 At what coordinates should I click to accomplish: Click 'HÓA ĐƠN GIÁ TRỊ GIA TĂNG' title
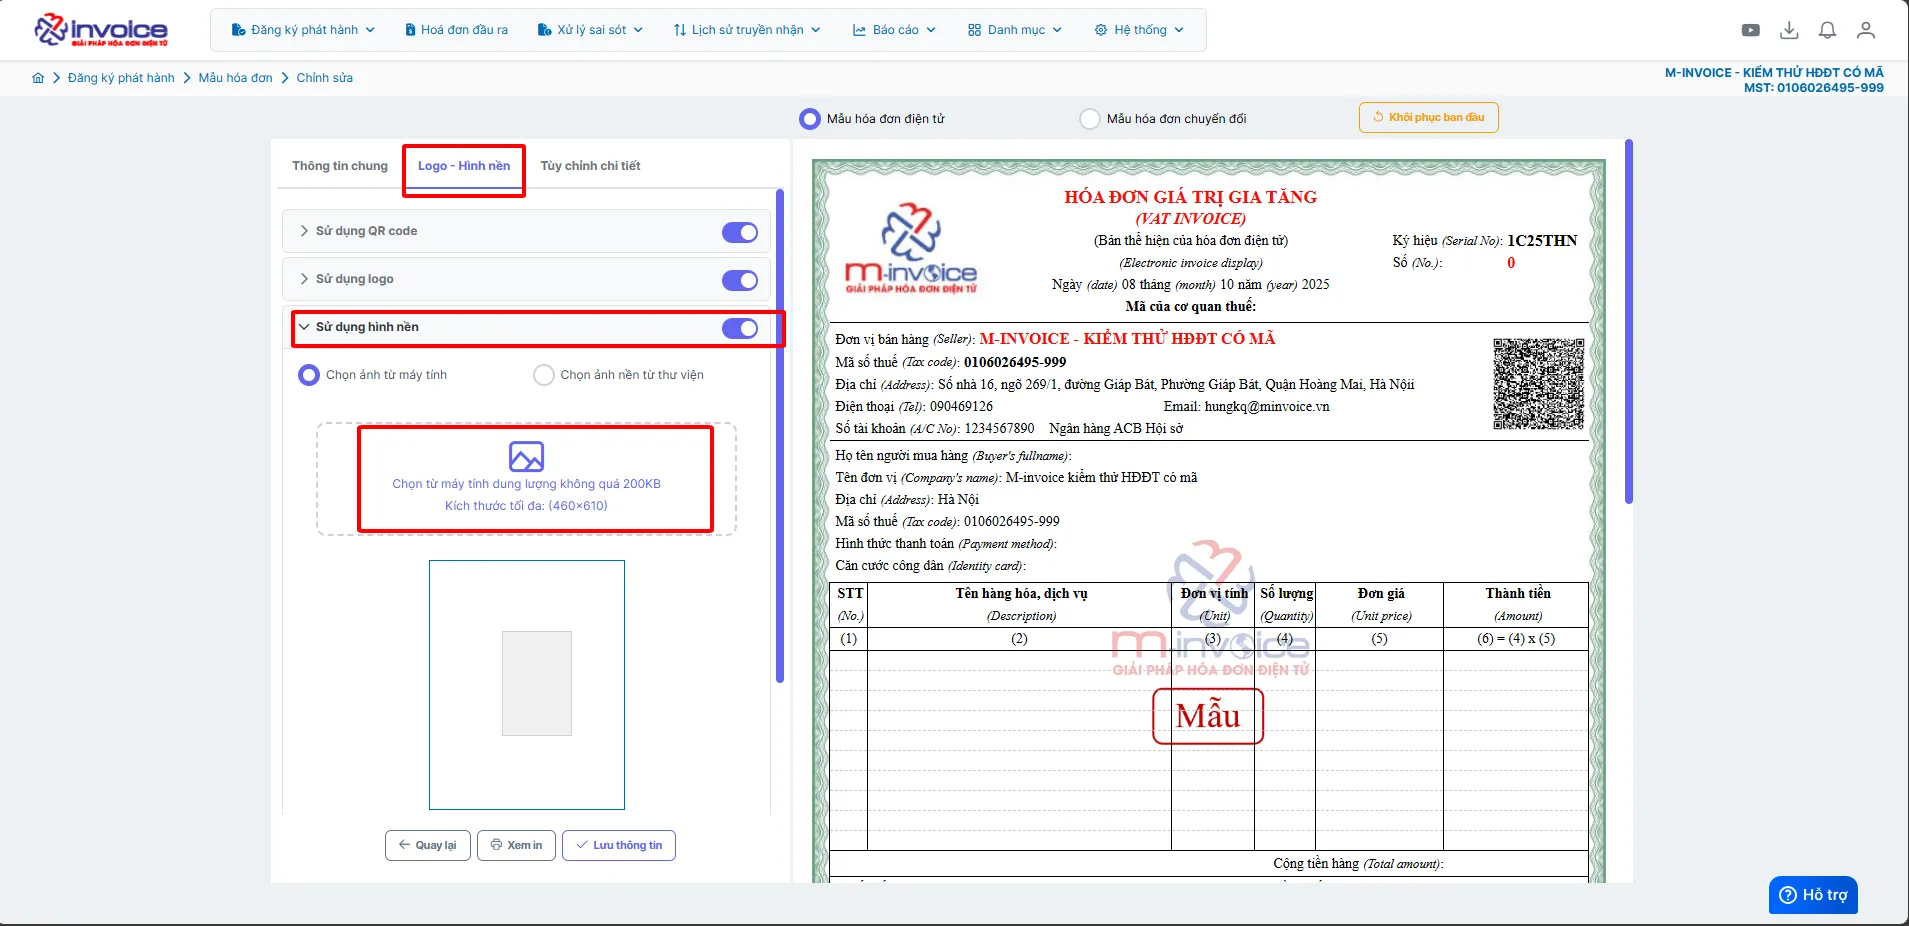(1190, 197)
